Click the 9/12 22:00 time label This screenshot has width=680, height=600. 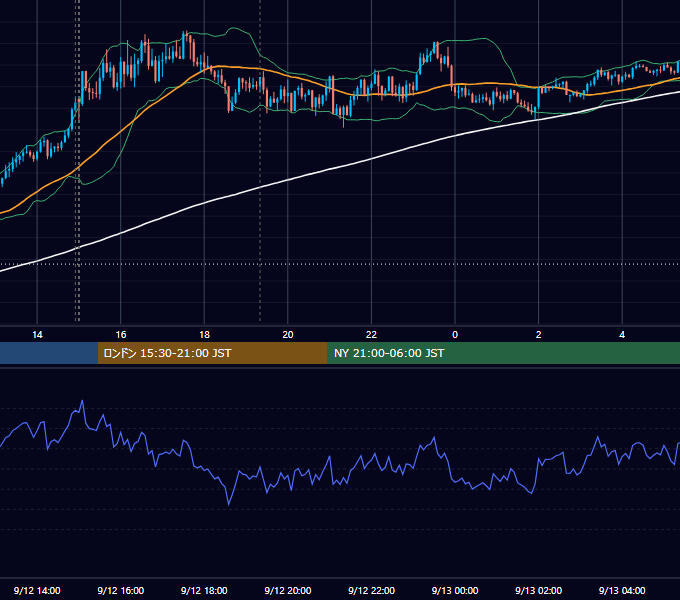(372, 590)
